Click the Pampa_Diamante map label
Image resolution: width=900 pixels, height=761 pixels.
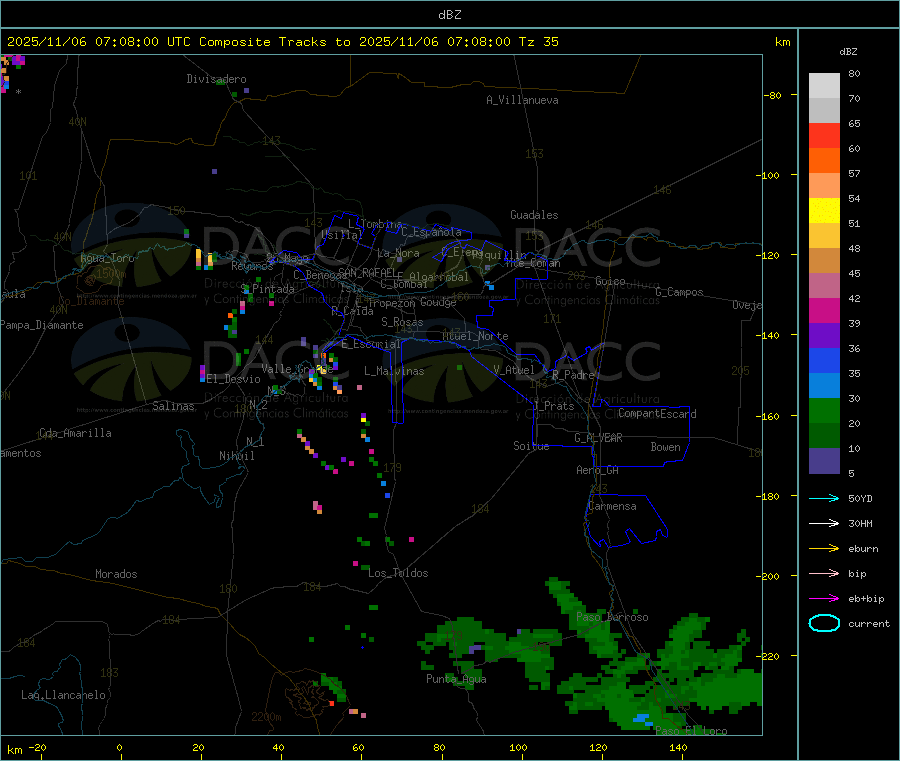42,325
